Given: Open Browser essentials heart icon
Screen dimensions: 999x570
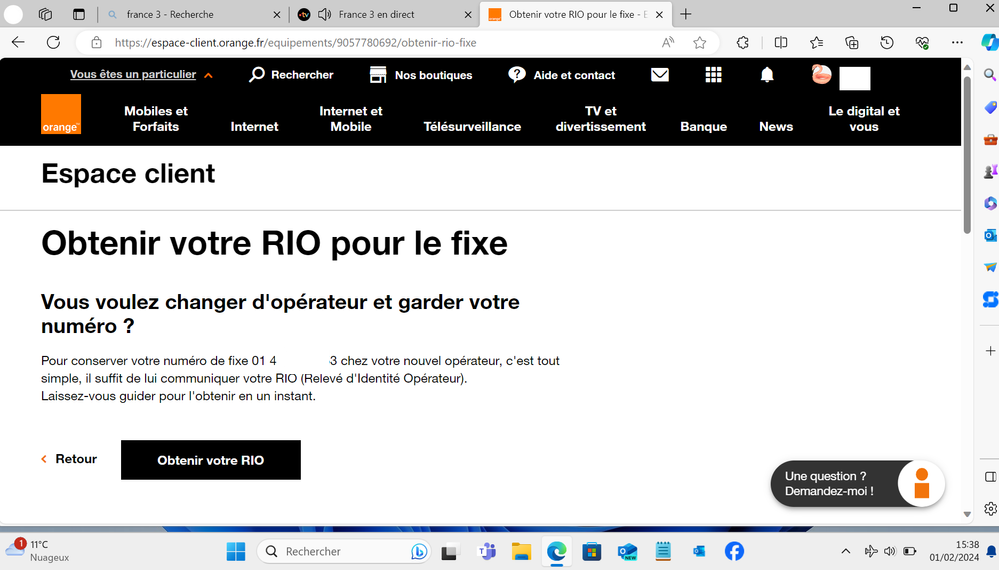Looking at the screenshot, I should click(922, 43).
